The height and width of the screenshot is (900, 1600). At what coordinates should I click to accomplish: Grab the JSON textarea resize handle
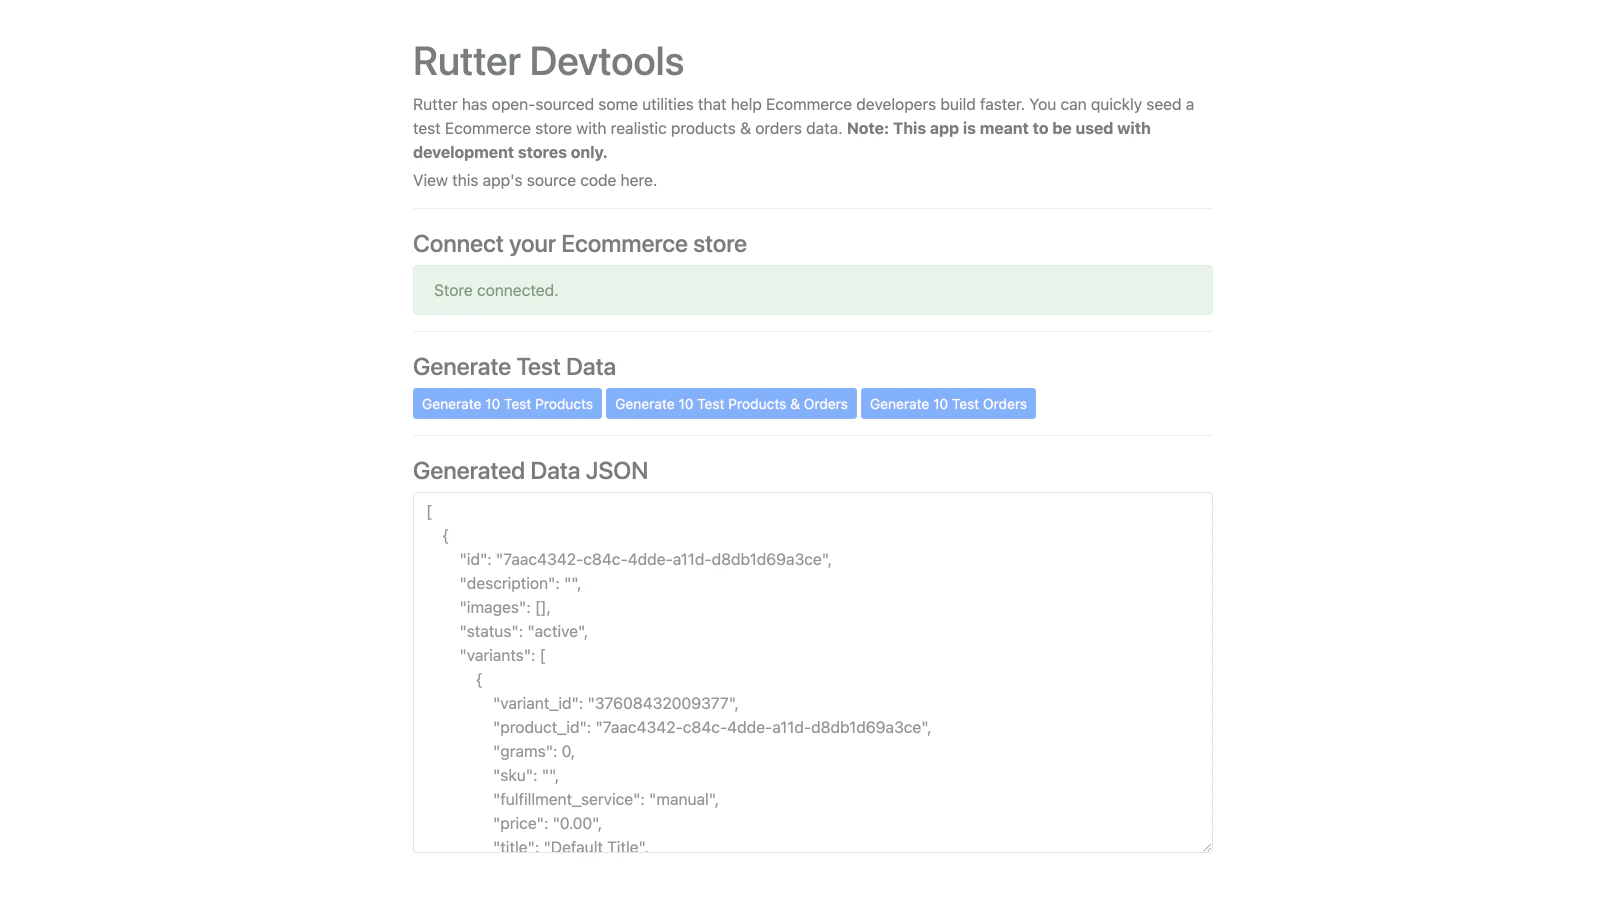1206,846
